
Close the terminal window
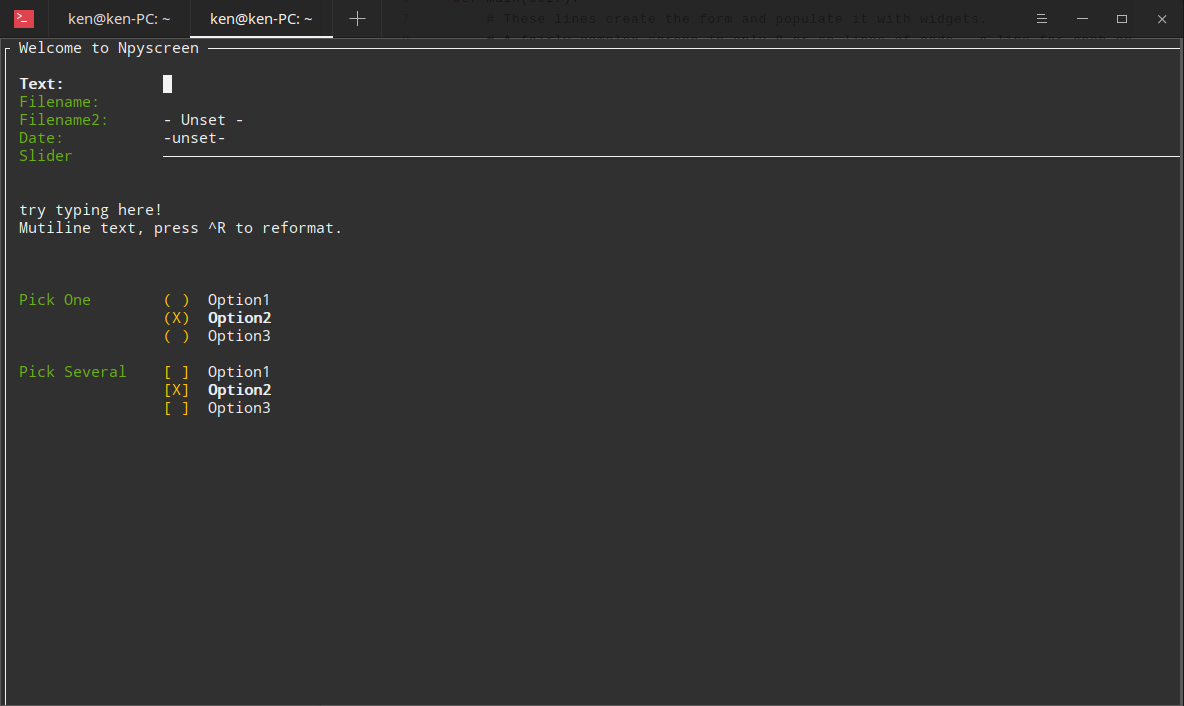[x=1161, y=19]
